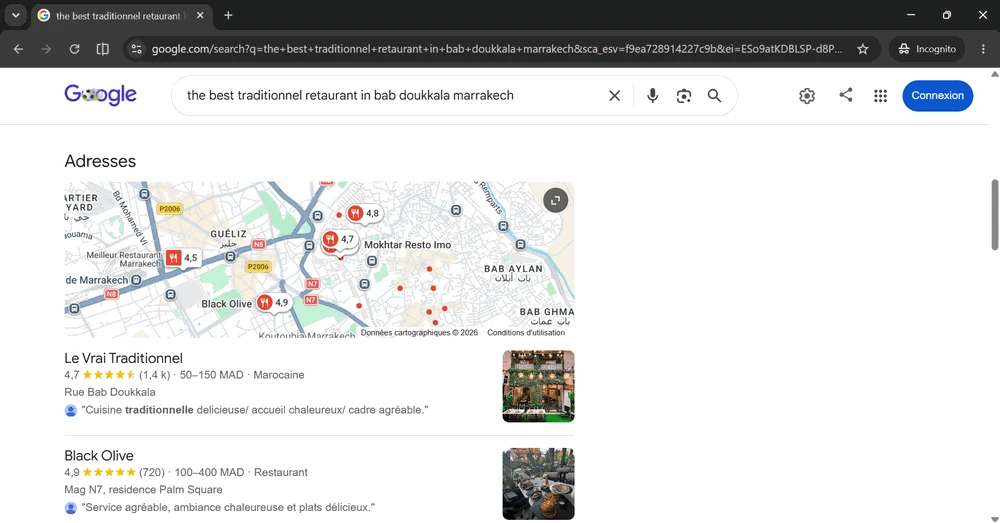The width and height of the screenshot is (1000, 523).
Task: Select the 4,8 rated restaurant pin
Action: [x=364, y=213]
